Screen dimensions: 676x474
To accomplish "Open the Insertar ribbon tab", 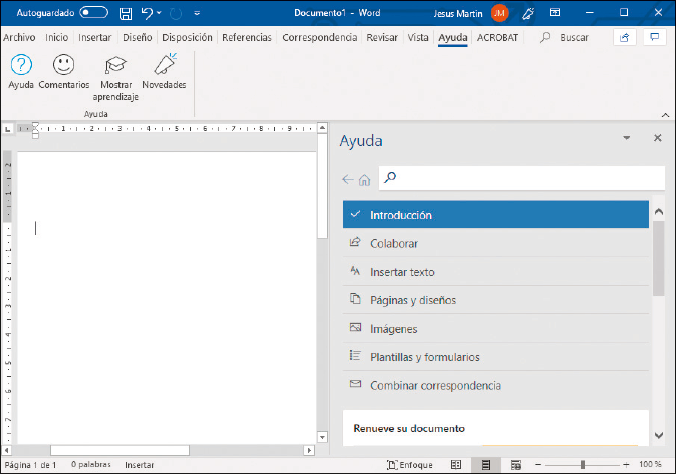I will [95, 37].
